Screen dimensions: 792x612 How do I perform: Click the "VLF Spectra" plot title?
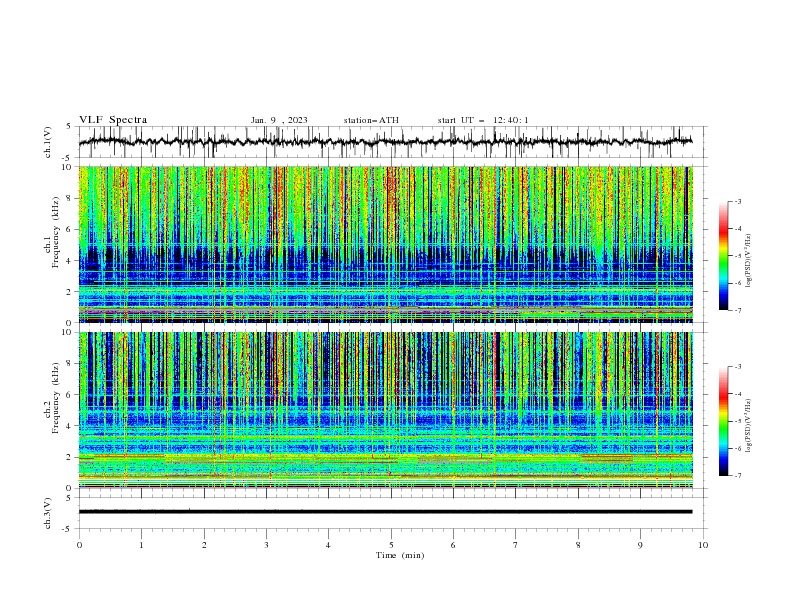113,120
